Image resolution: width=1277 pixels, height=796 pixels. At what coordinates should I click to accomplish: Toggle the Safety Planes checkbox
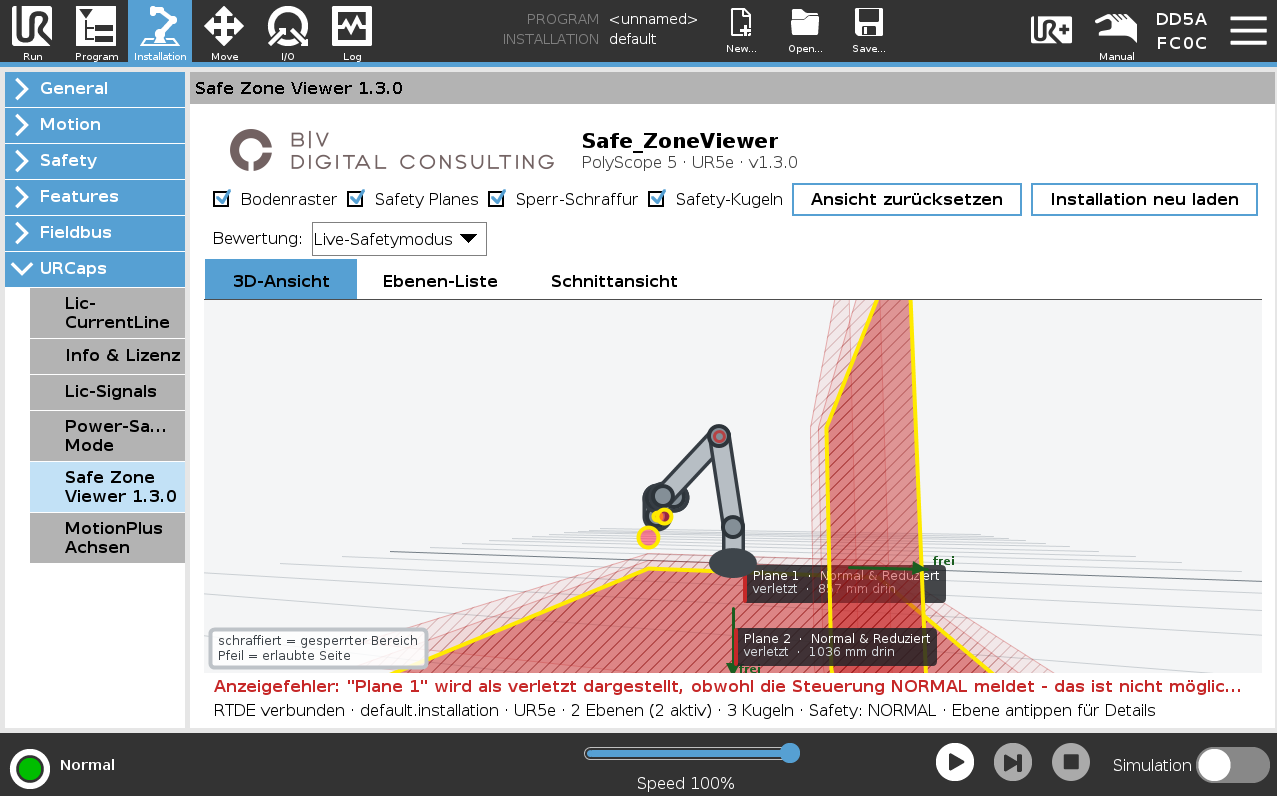(x=356, y=199)
